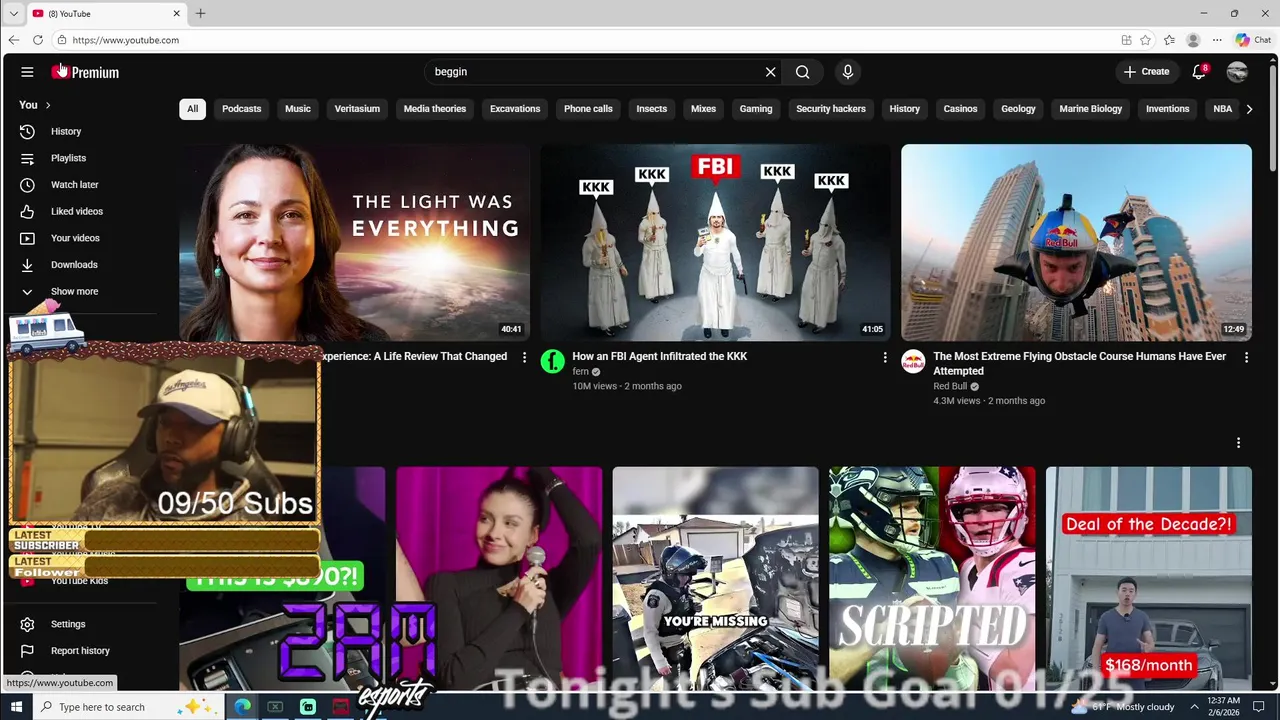
Task: Select the History filter chip
Action: point(904,109)
